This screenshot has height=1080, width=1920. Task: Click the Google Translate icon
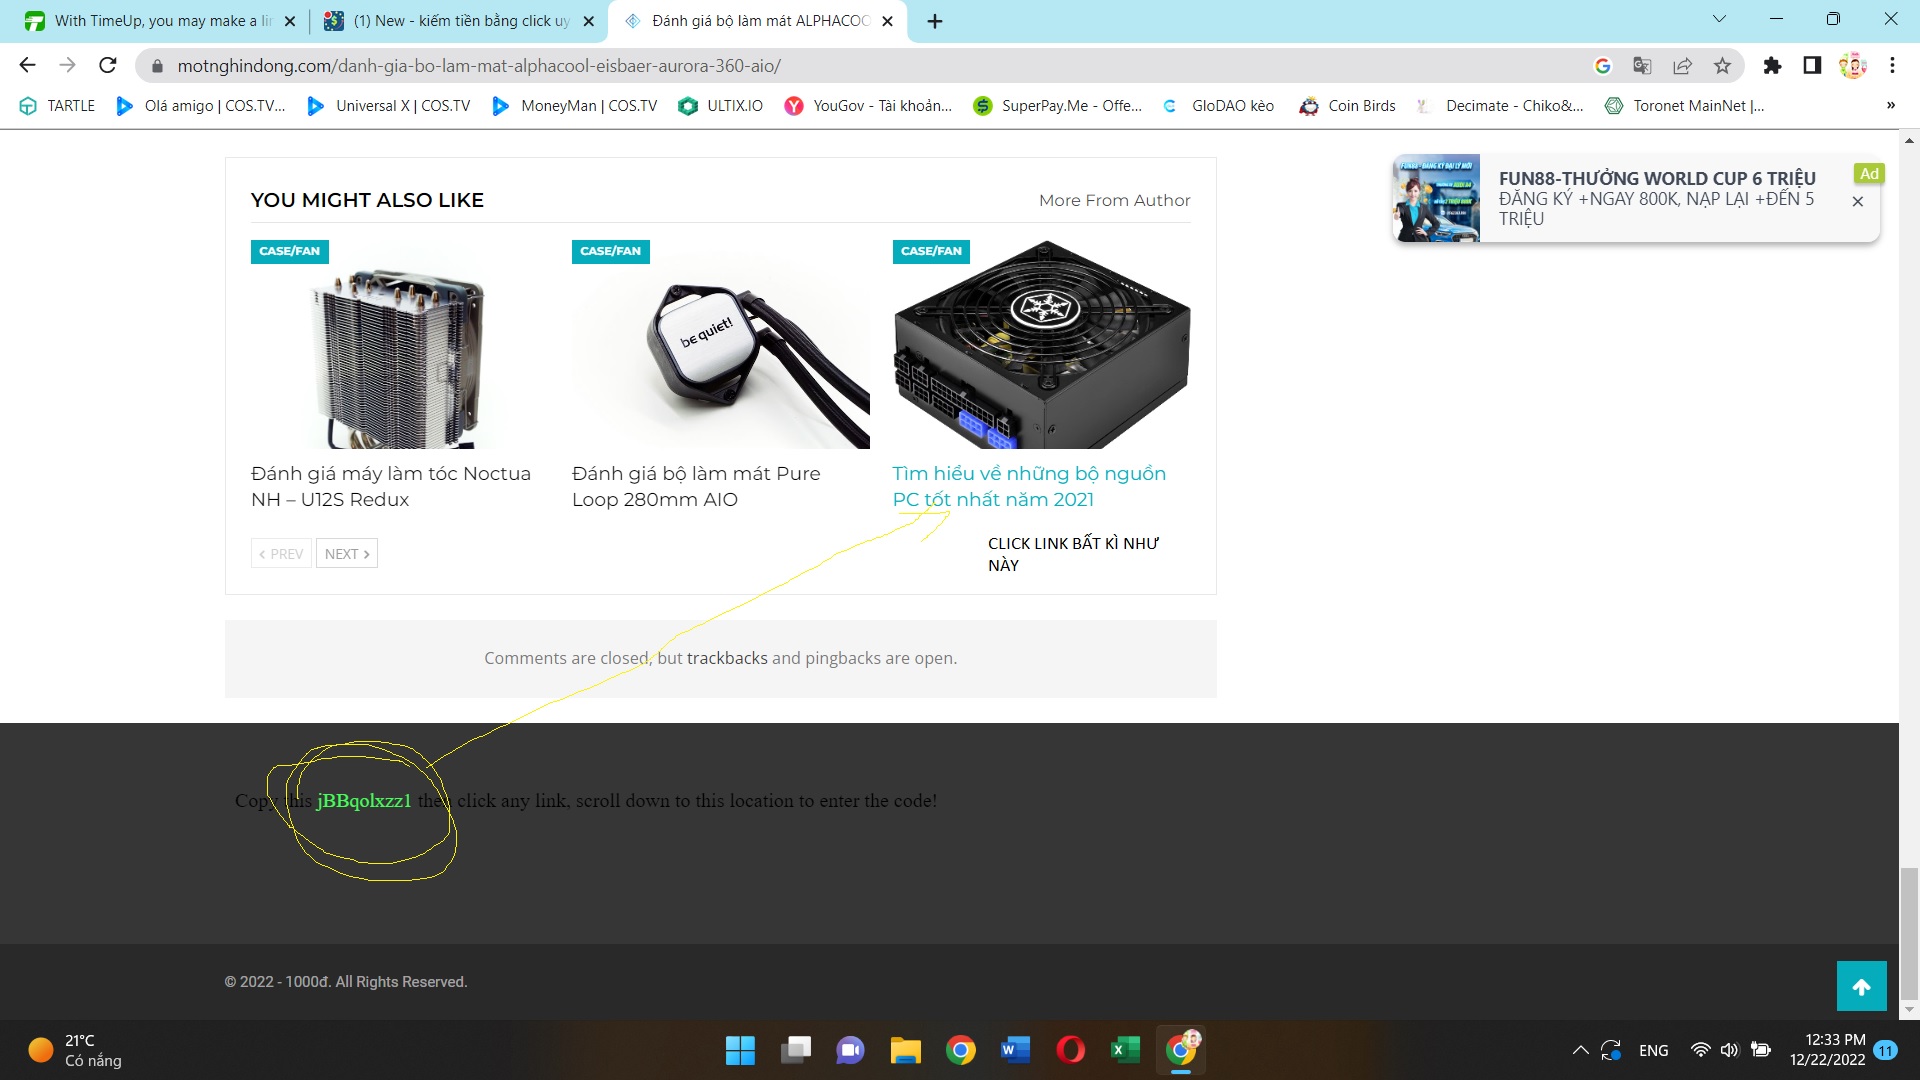(x=1642, y=66)
